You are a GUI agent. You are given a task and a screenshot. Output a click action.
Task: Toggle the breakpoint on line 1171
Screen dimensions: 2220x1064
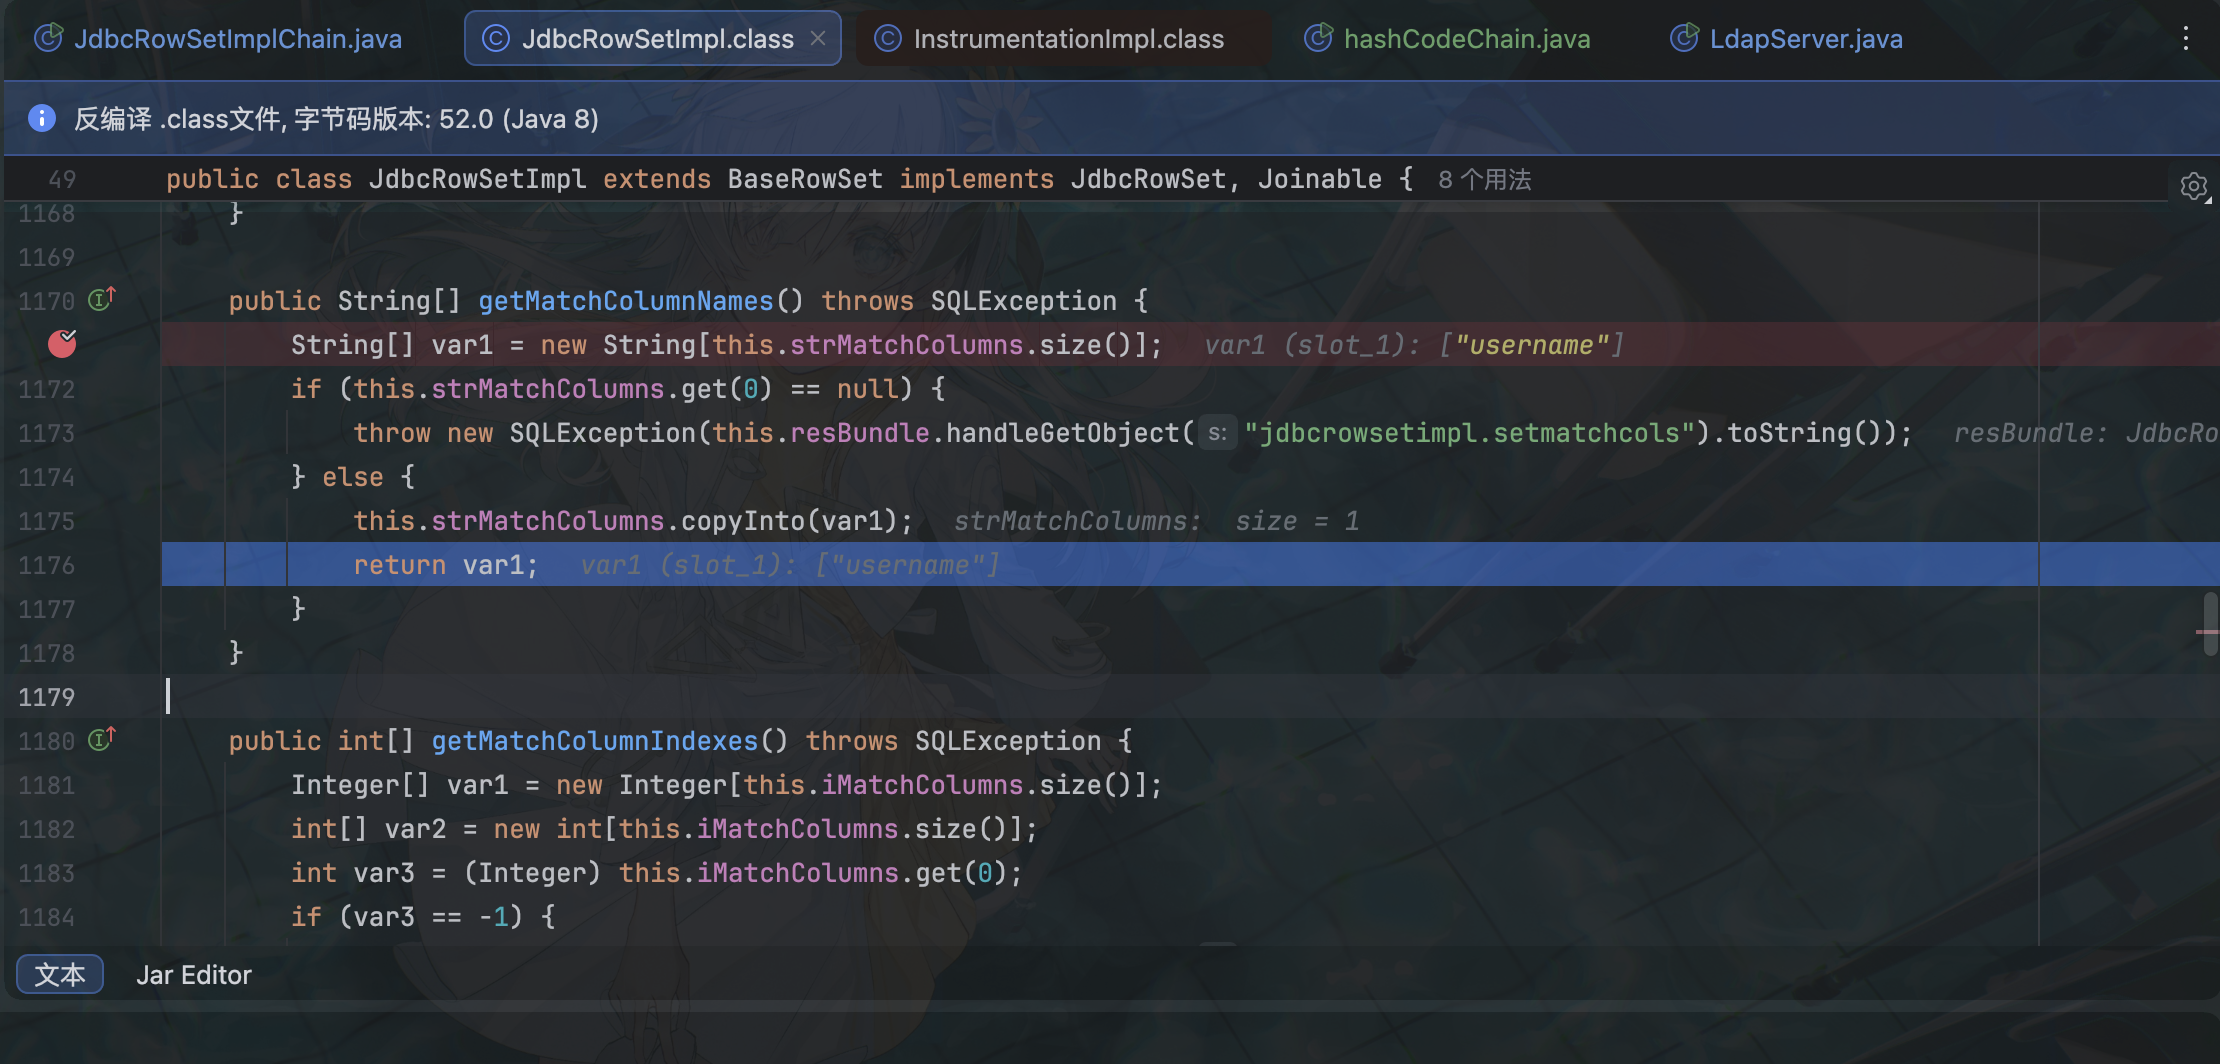click(x=62, y=344)
